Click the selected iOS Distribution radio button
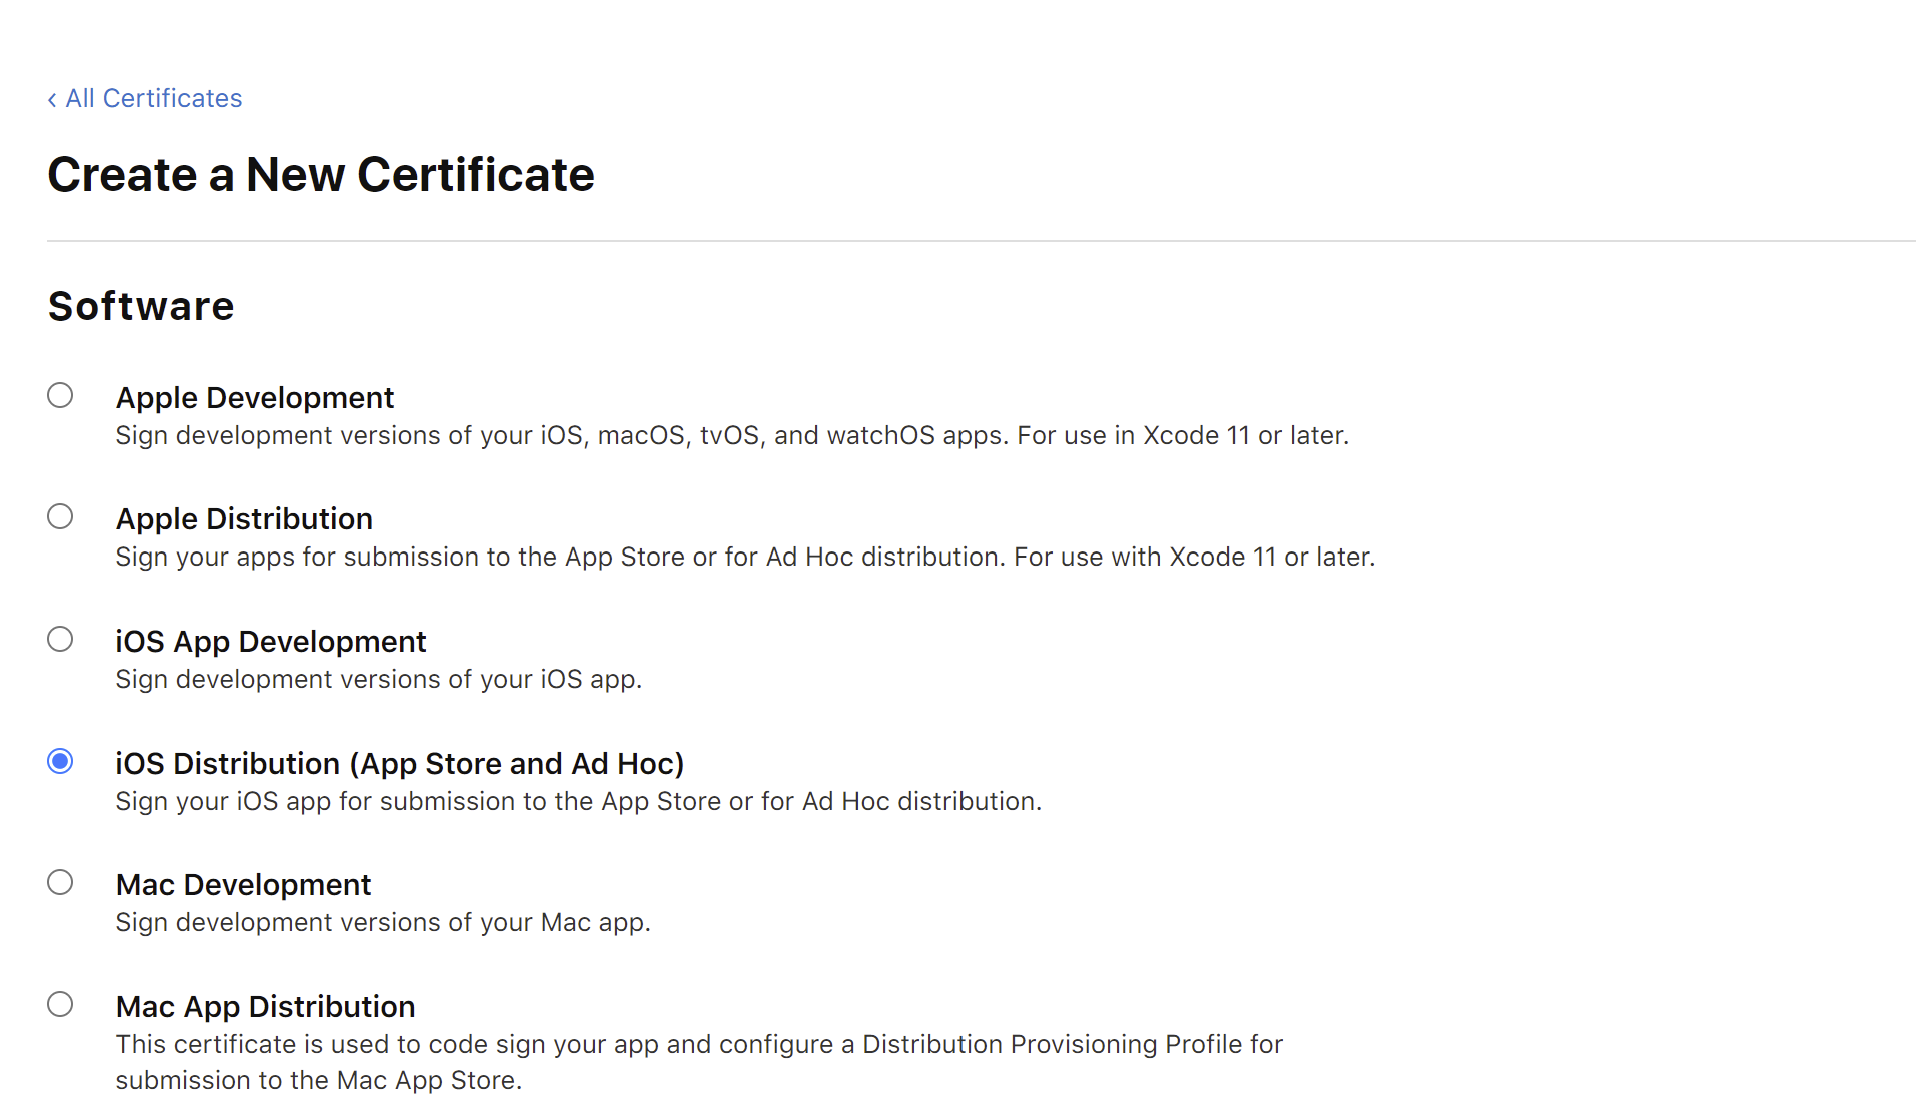The image size is (1916, 1102). [60, 761]
